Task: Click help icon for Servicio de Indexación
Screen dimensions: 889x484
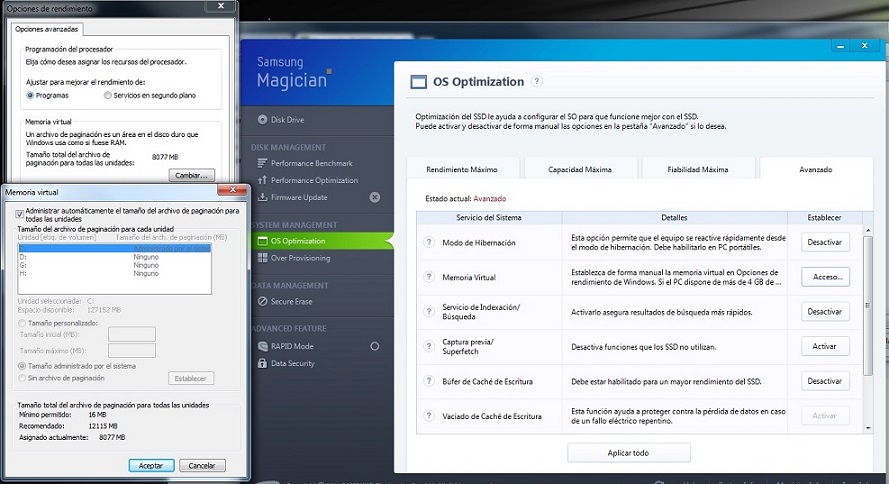Action: (429, 312)
